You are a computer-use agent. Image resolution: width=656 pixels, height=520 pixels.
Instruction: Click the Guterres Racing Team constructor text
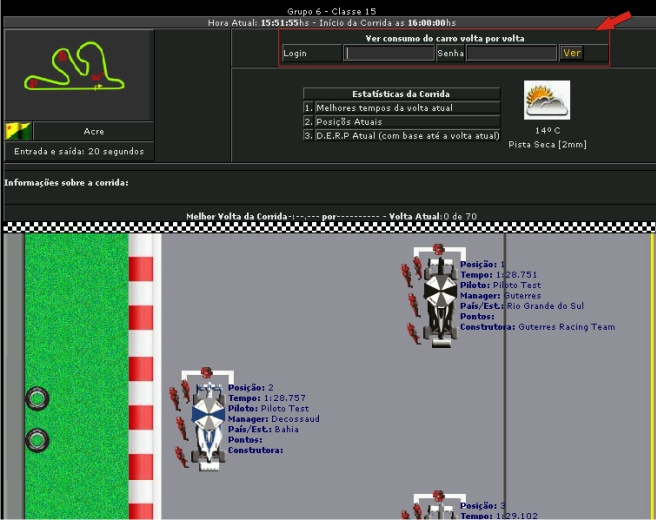(566, 327)
